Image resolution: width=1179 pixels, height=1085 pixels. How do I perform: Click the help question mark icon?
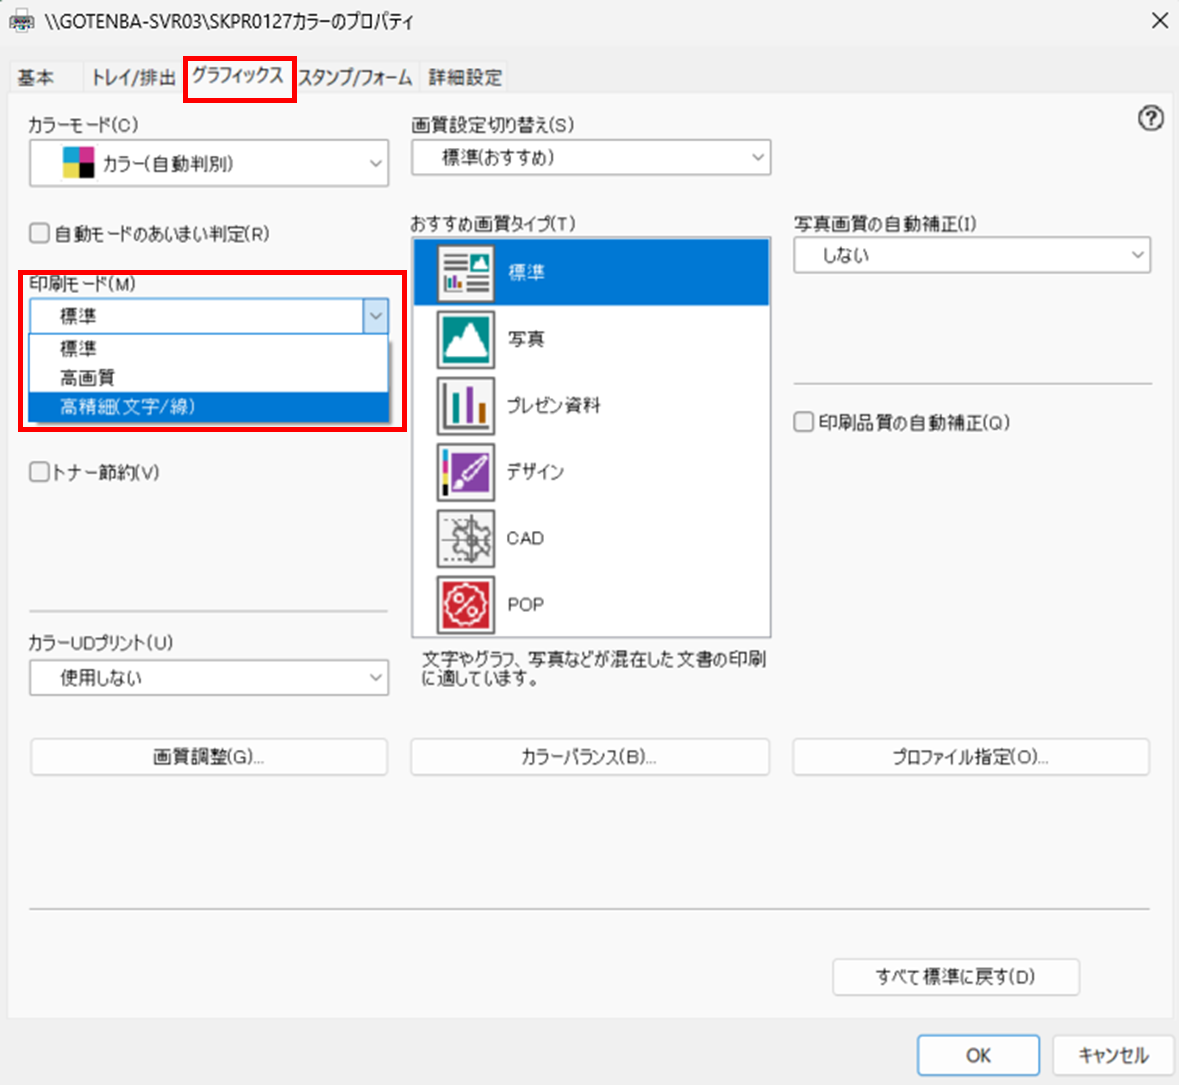(x=1150, y=119)
